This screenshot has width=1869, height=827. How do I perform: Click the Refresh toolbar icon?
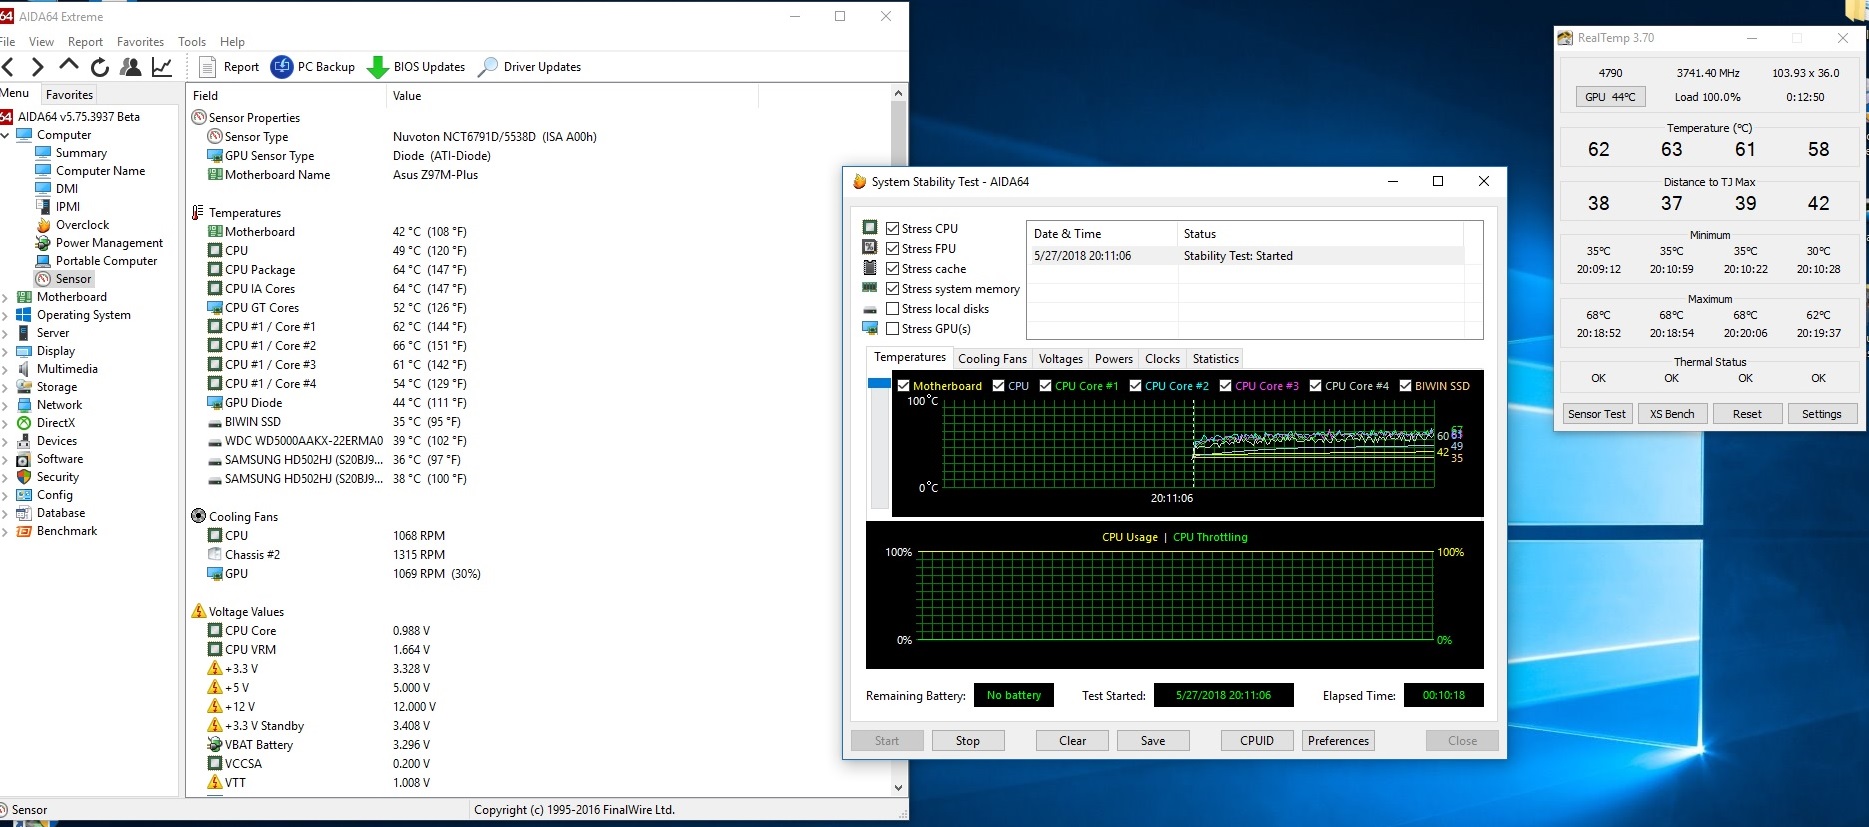pos(100,67)
